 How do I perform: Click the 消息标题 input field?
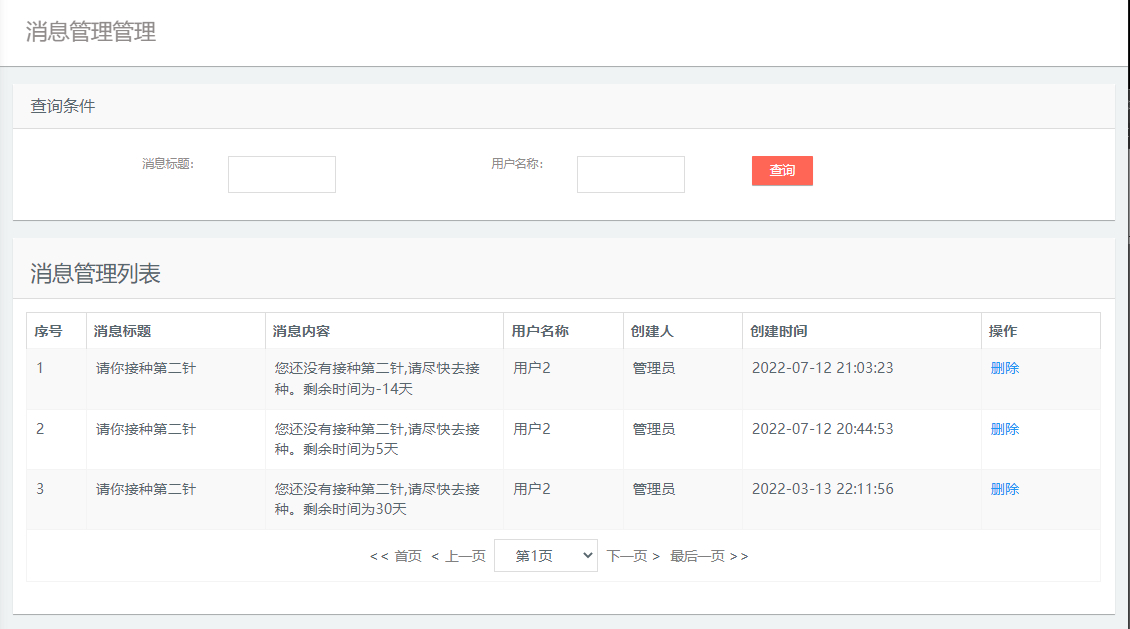point(281,173)
